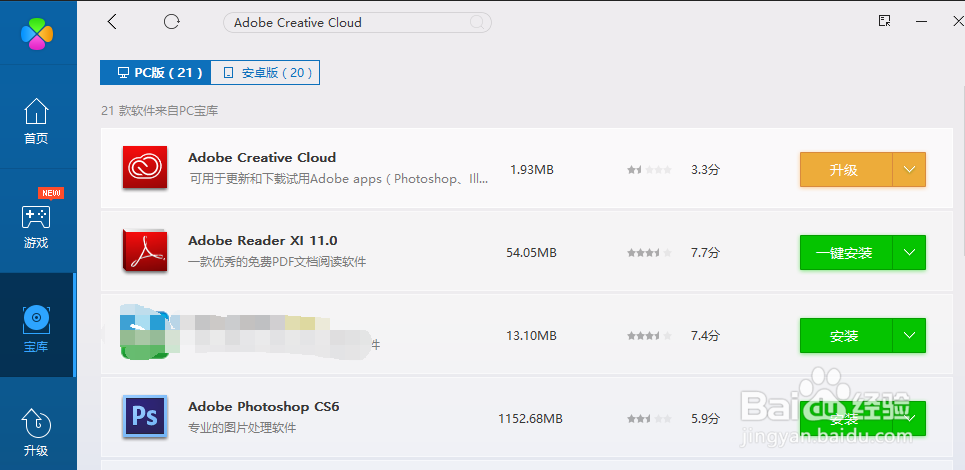Open the Adobe Creative Cloud title link

point(262,157)
